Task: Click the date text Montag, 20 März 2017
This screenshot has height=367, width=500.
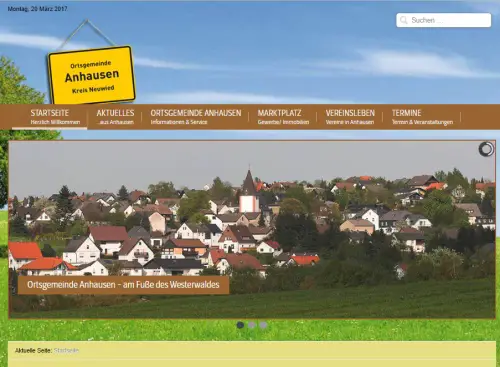Action: (37, 9)
